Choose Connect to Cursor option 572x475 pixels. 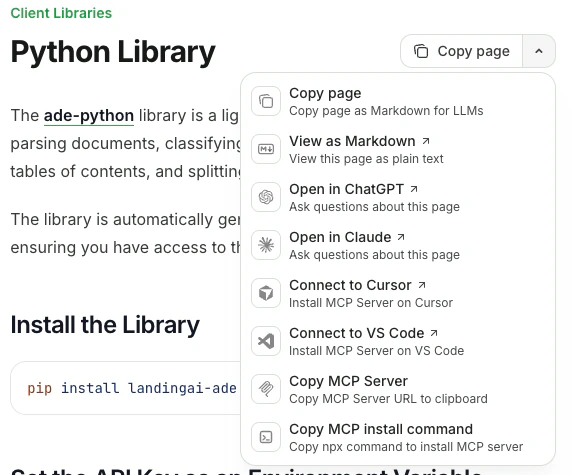point(398,293)
